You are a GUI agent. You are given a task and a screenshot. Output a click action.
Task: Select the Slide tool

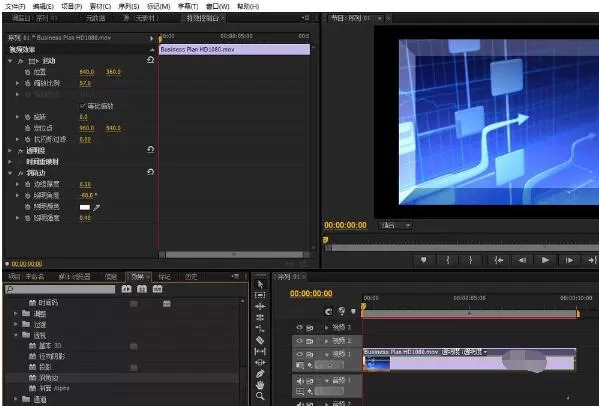(260, 362)
